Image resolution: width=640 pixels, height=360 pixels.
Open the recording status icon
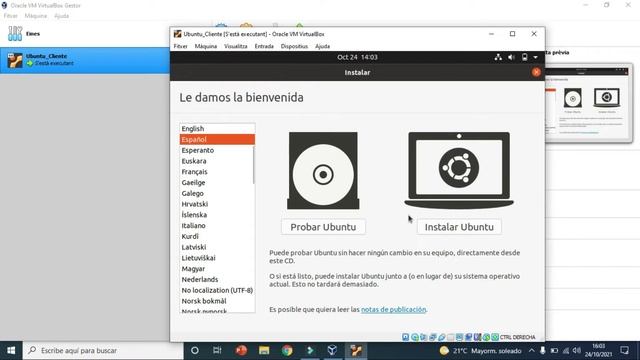(469, 337)
